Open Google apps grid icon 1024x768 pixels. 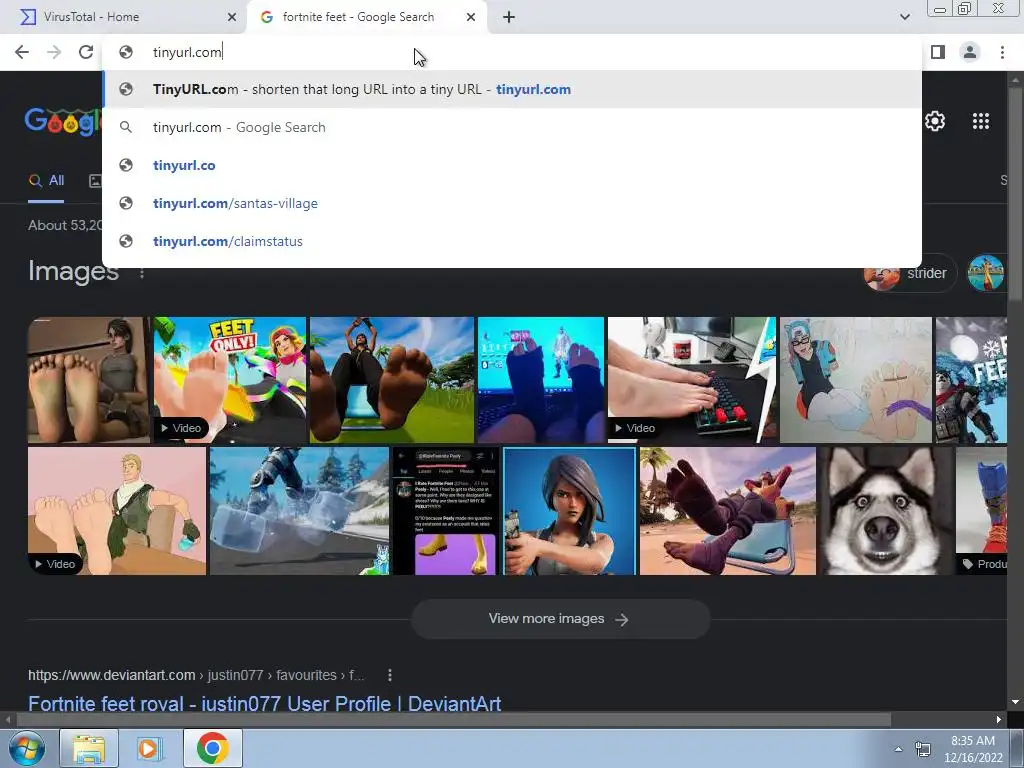[x=981, y=121]
